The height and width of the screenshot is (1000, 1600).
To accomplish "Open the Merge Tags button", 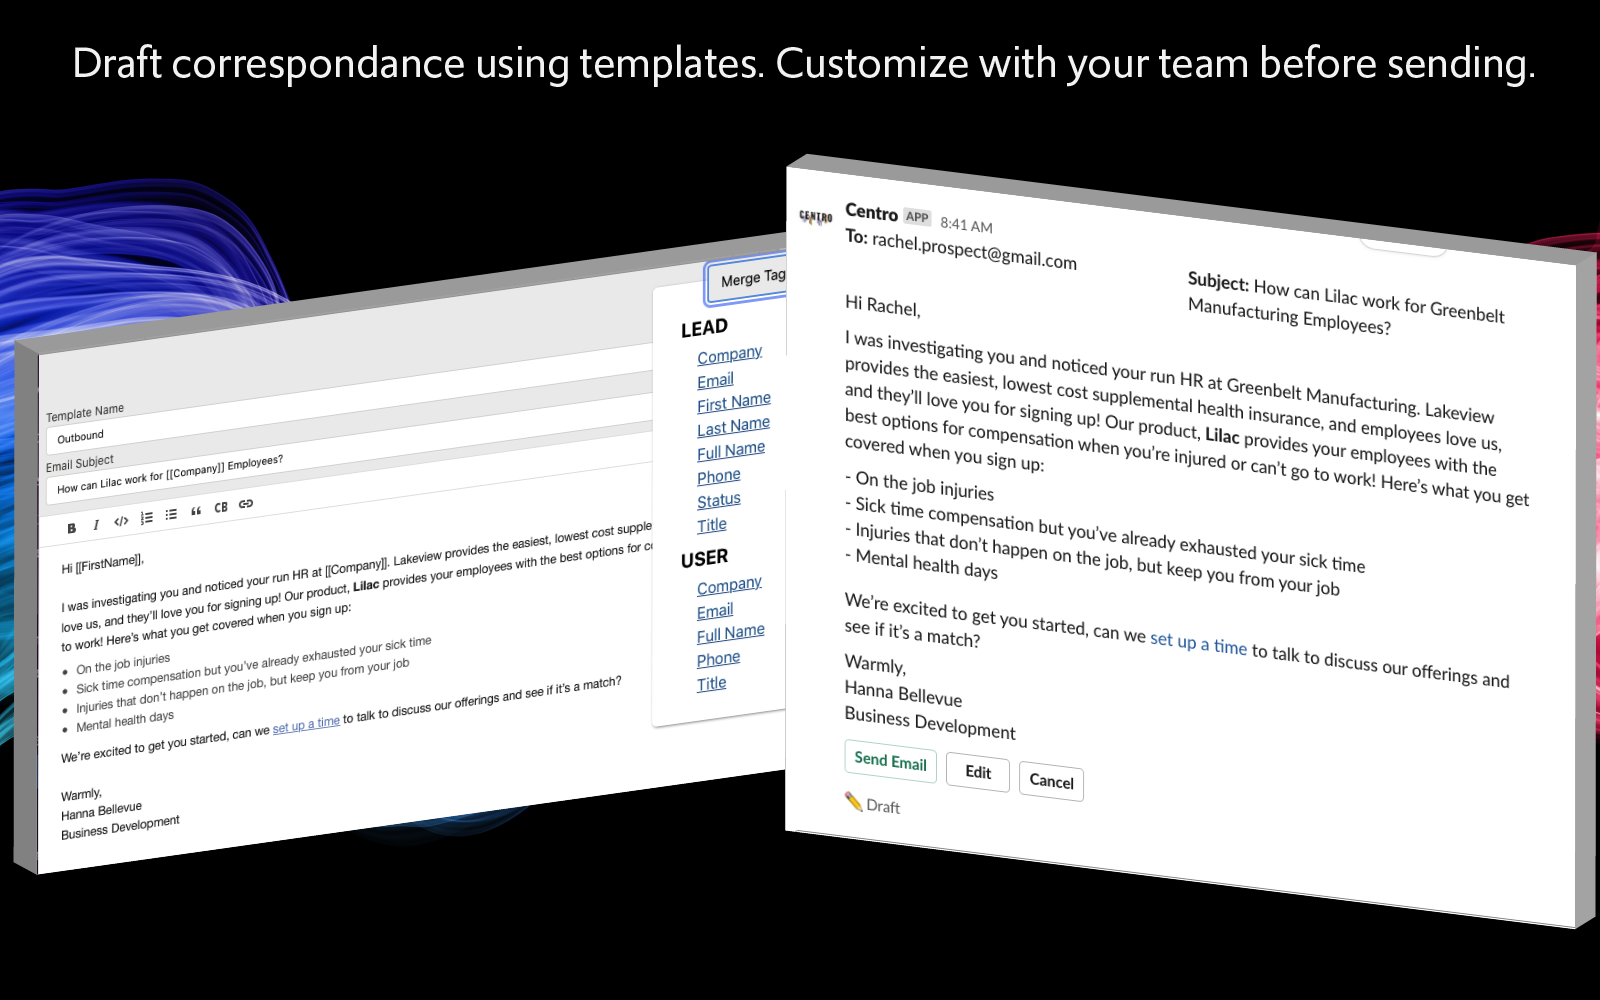I will coord(749,279).
